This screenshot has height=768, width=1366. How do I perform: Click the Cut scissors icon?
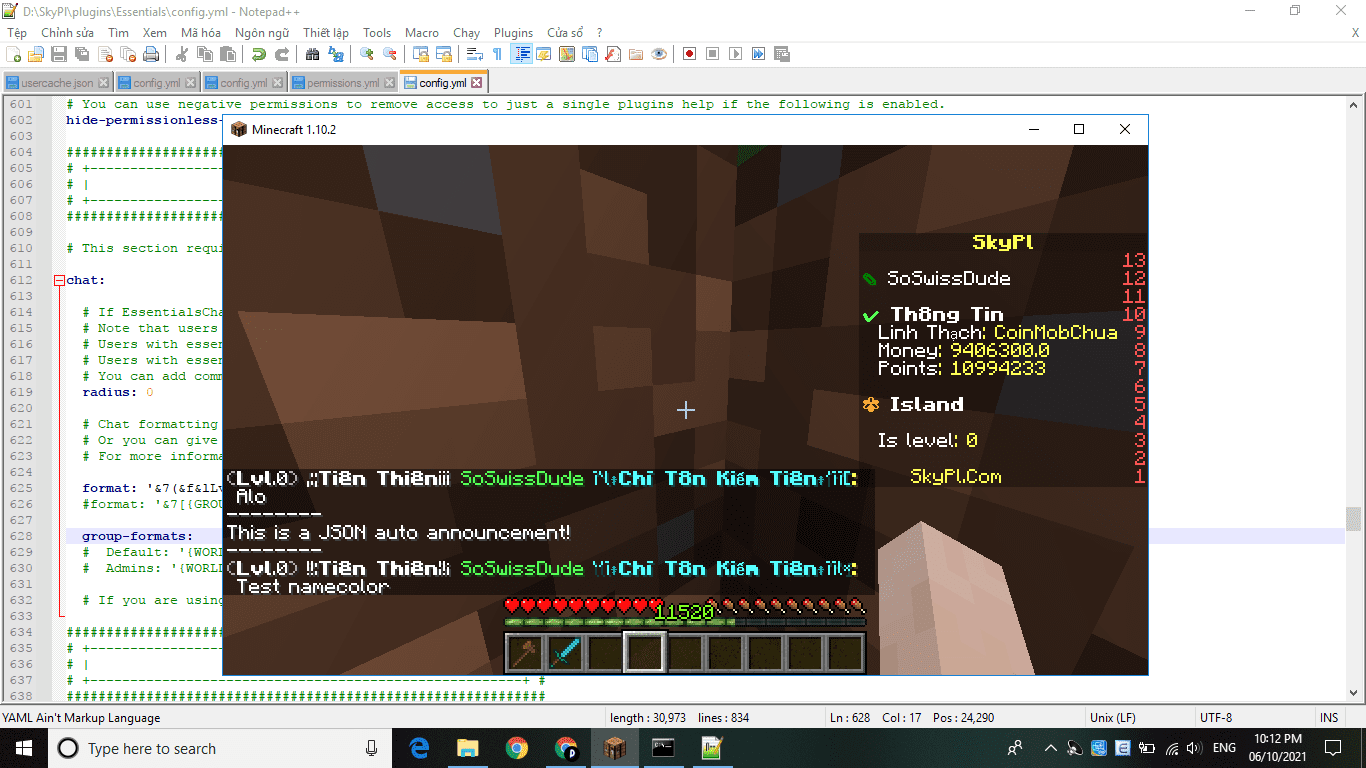(182, 54)
